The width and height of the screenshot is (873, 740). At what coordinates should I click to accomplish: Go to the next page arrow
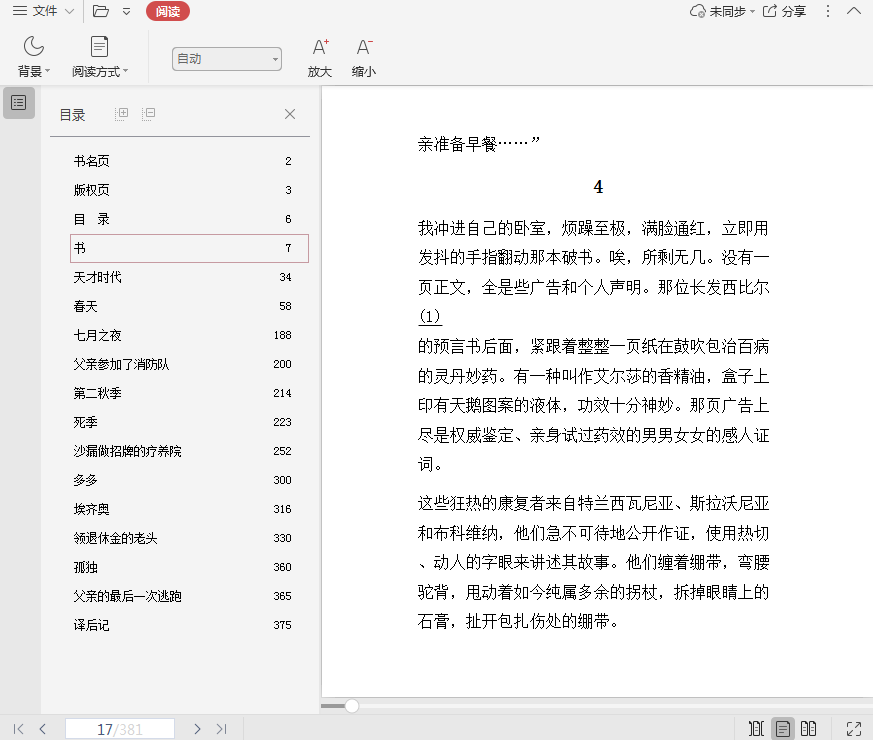click(197, 729)
